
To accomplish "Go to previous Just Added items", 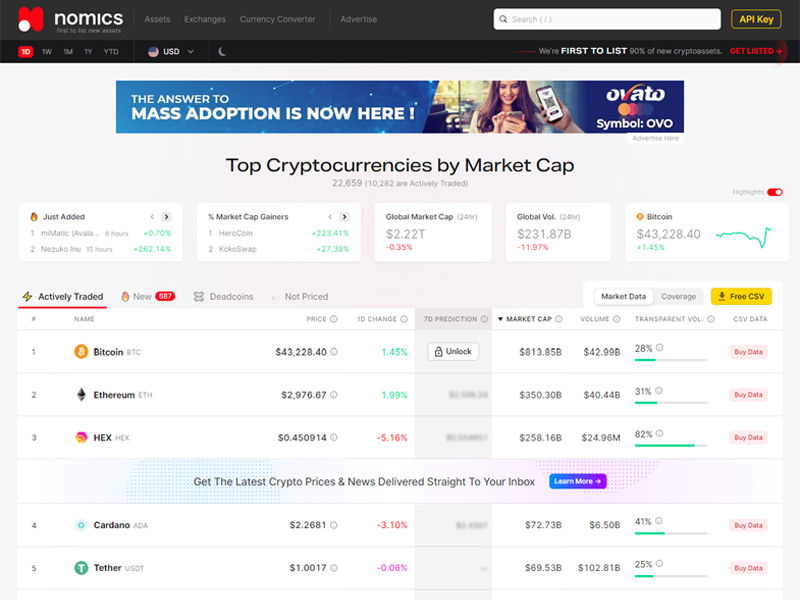I will [x=152, y=217].
